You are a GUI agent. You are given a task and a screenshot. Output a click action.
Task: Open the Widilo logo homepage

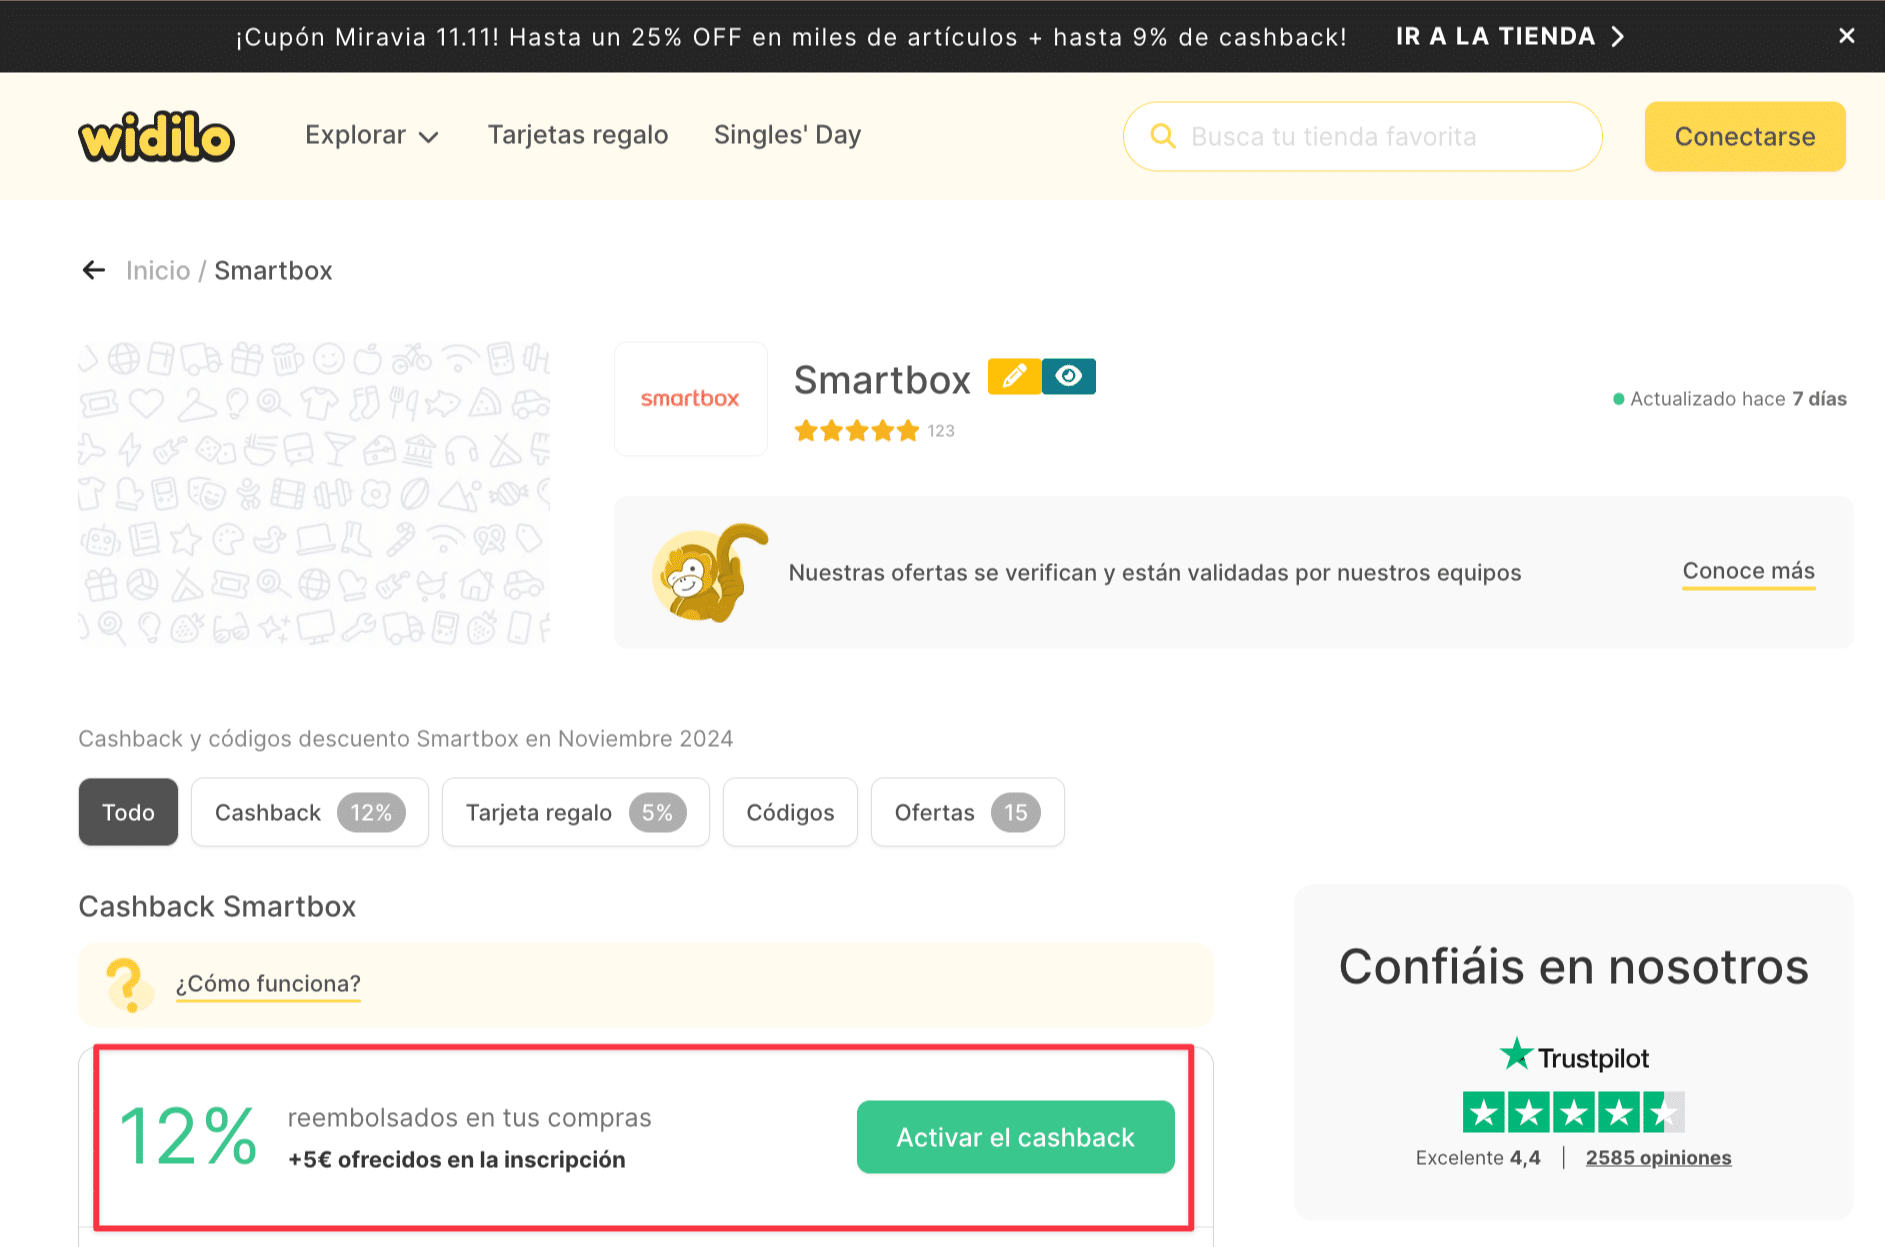156,137
